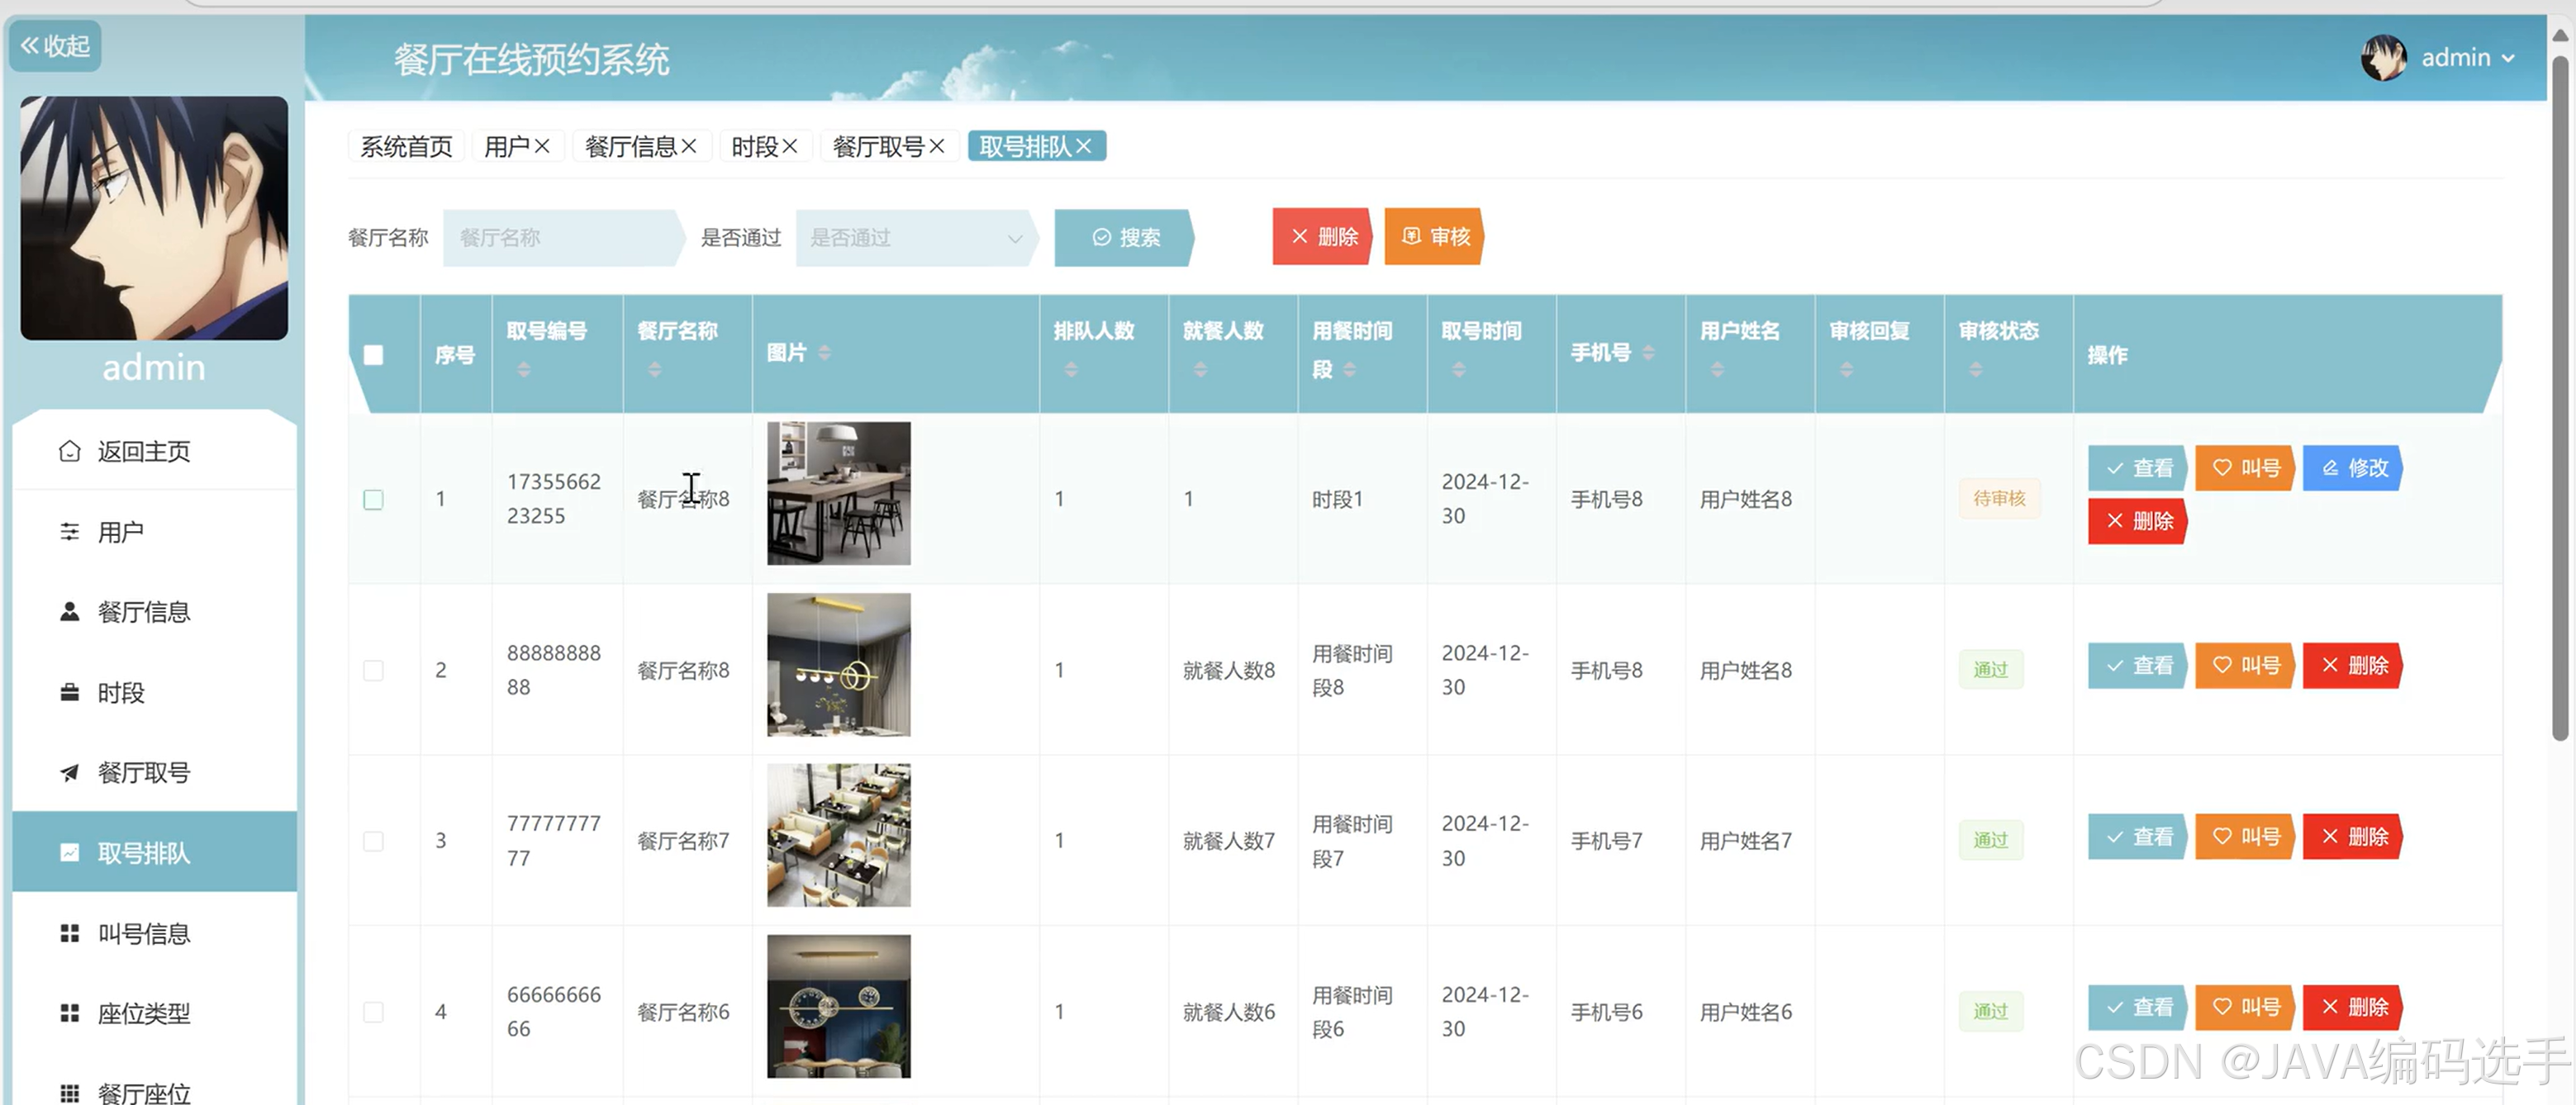Click 查看 for row 2
This screenshot has width=2576, height=1105.
point(2138,666)
